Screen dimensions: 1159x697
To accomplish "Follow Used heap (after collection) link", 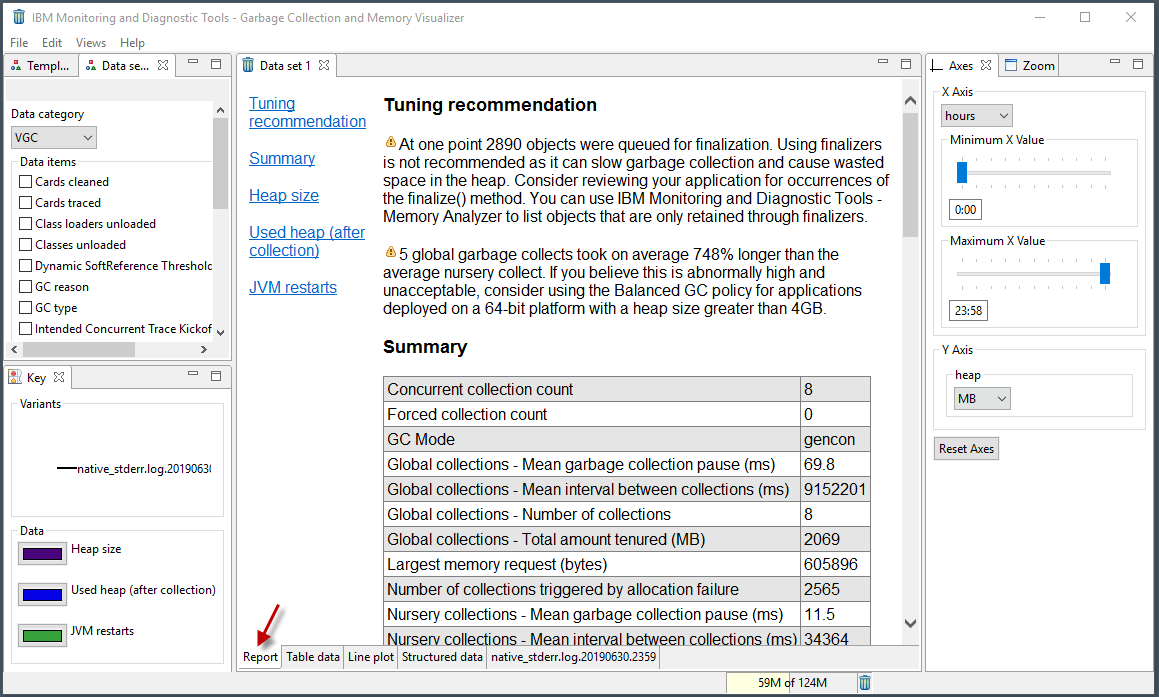I will click(307, 242).
